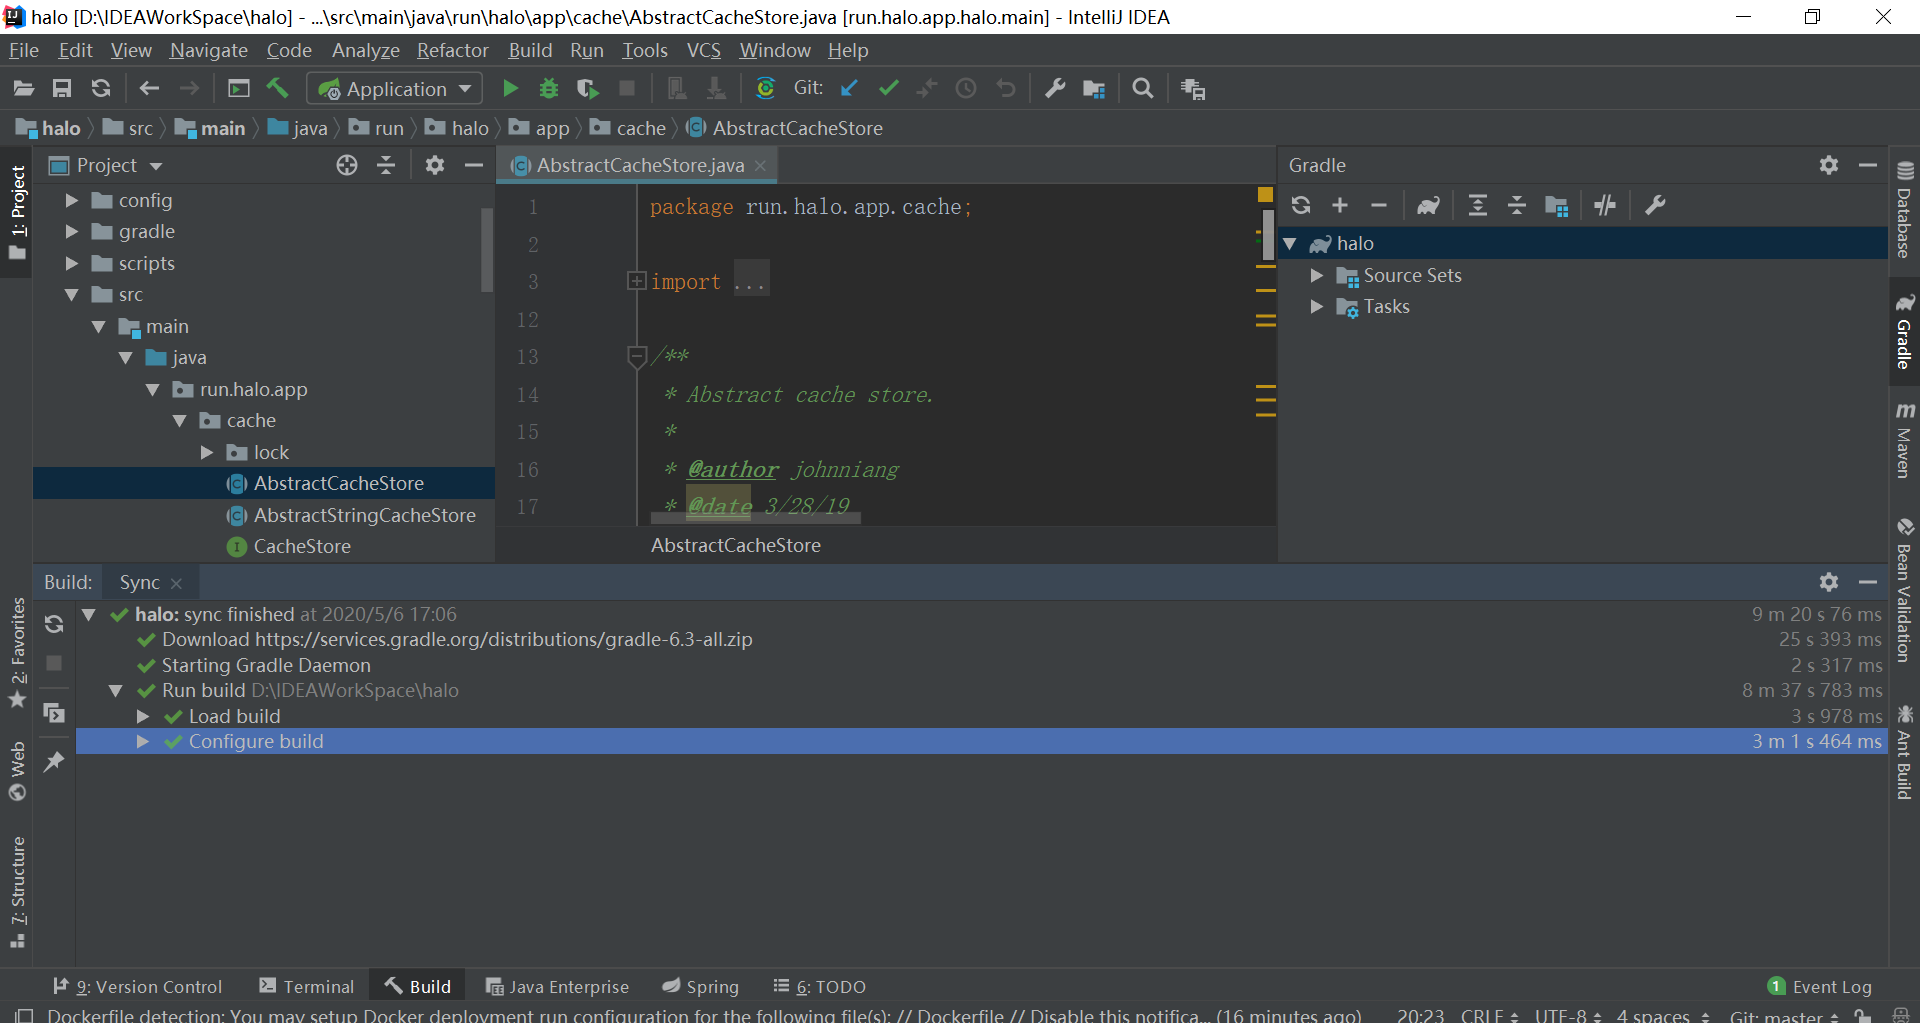Click the Debug bug icon in toolbar
The width and height of the screenshot is (1920, 1023).
(548, 89)
